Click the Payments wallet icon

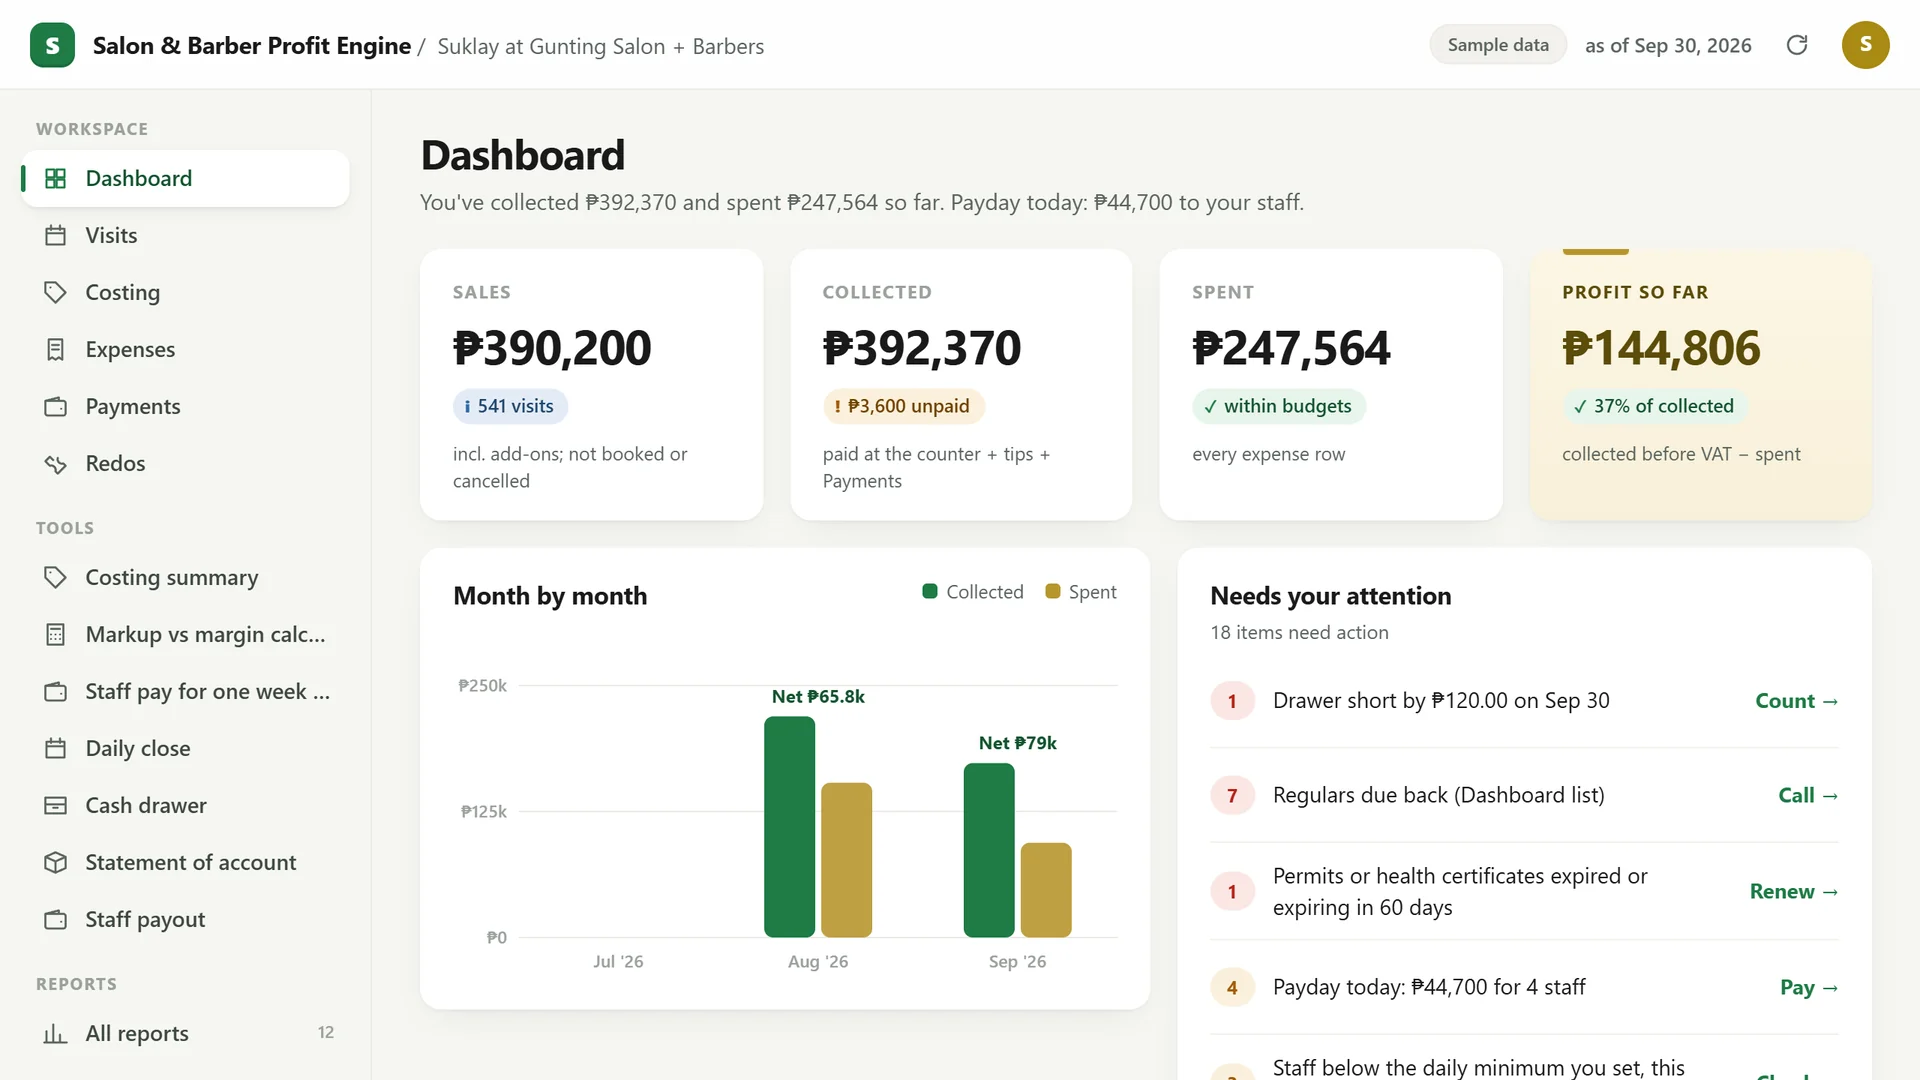(56, 406)
